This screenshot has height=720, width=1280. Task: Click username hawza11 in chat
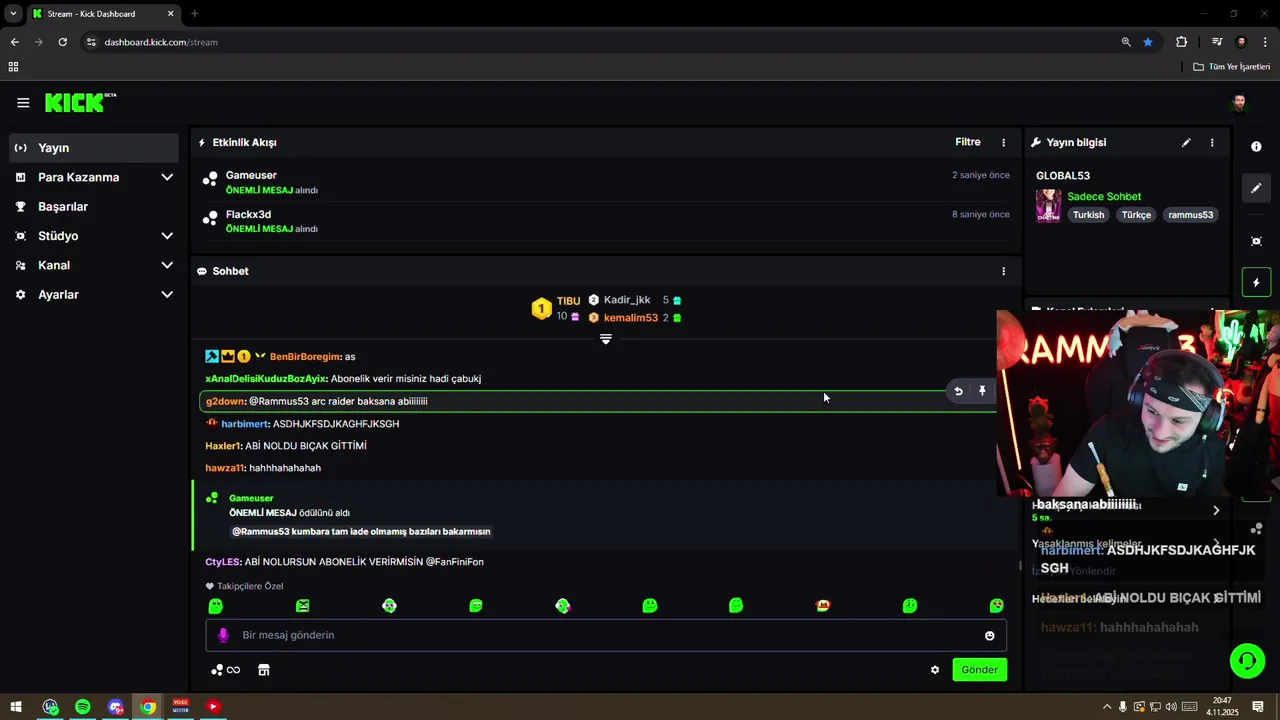(224, 468)
